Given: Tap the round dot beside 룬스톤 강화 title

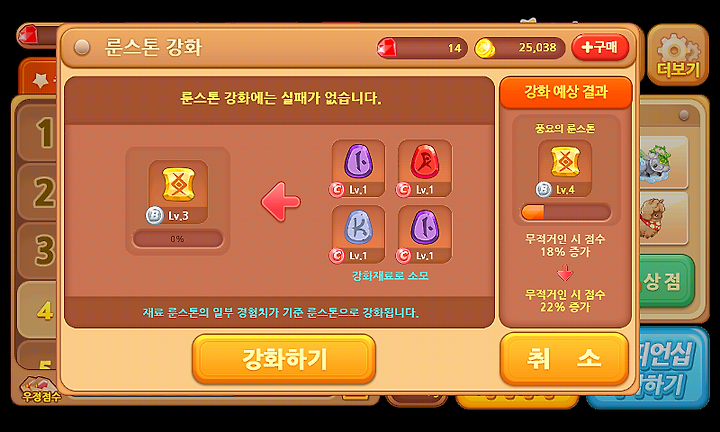Looking at the screenshot, I should 82,47.
